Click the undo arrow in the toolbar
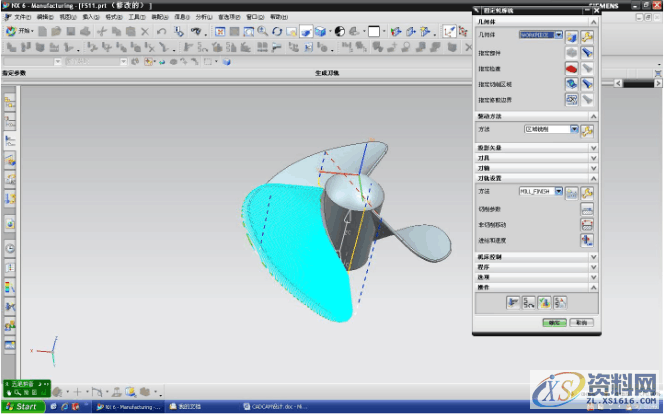This screenshot has height=414, width=664. point(163,32)
